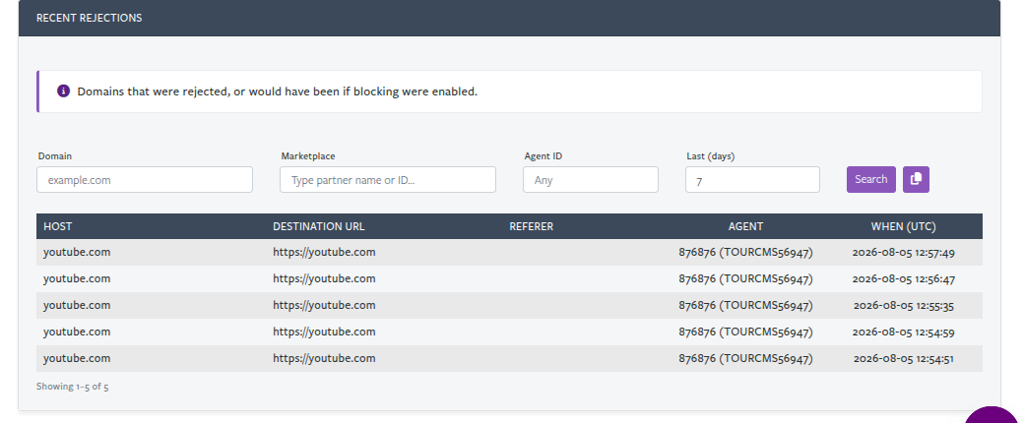The image size is (1024, 423).
Task: Click the WHEN (UTC) column header
Action: click(903, 227)
